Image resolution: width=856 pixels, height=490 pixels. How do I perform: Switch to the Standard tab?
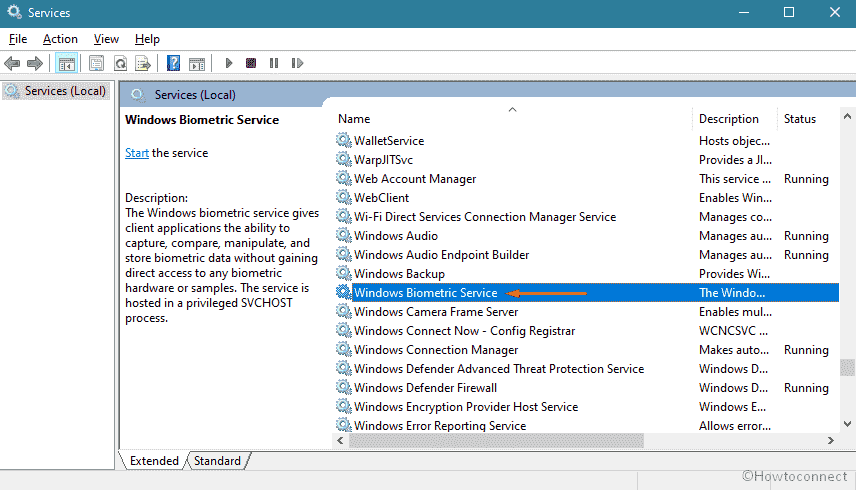[x=217, y=461]
